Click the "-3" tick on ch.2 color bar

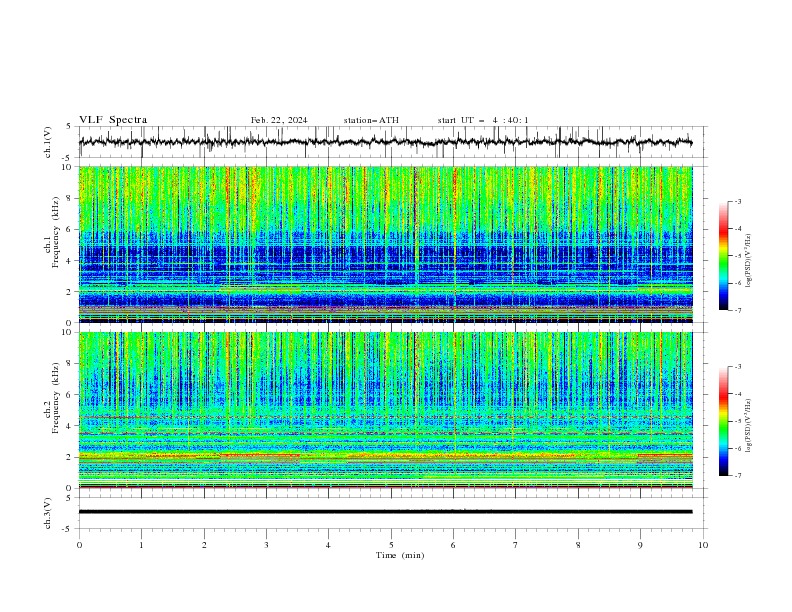738,367
